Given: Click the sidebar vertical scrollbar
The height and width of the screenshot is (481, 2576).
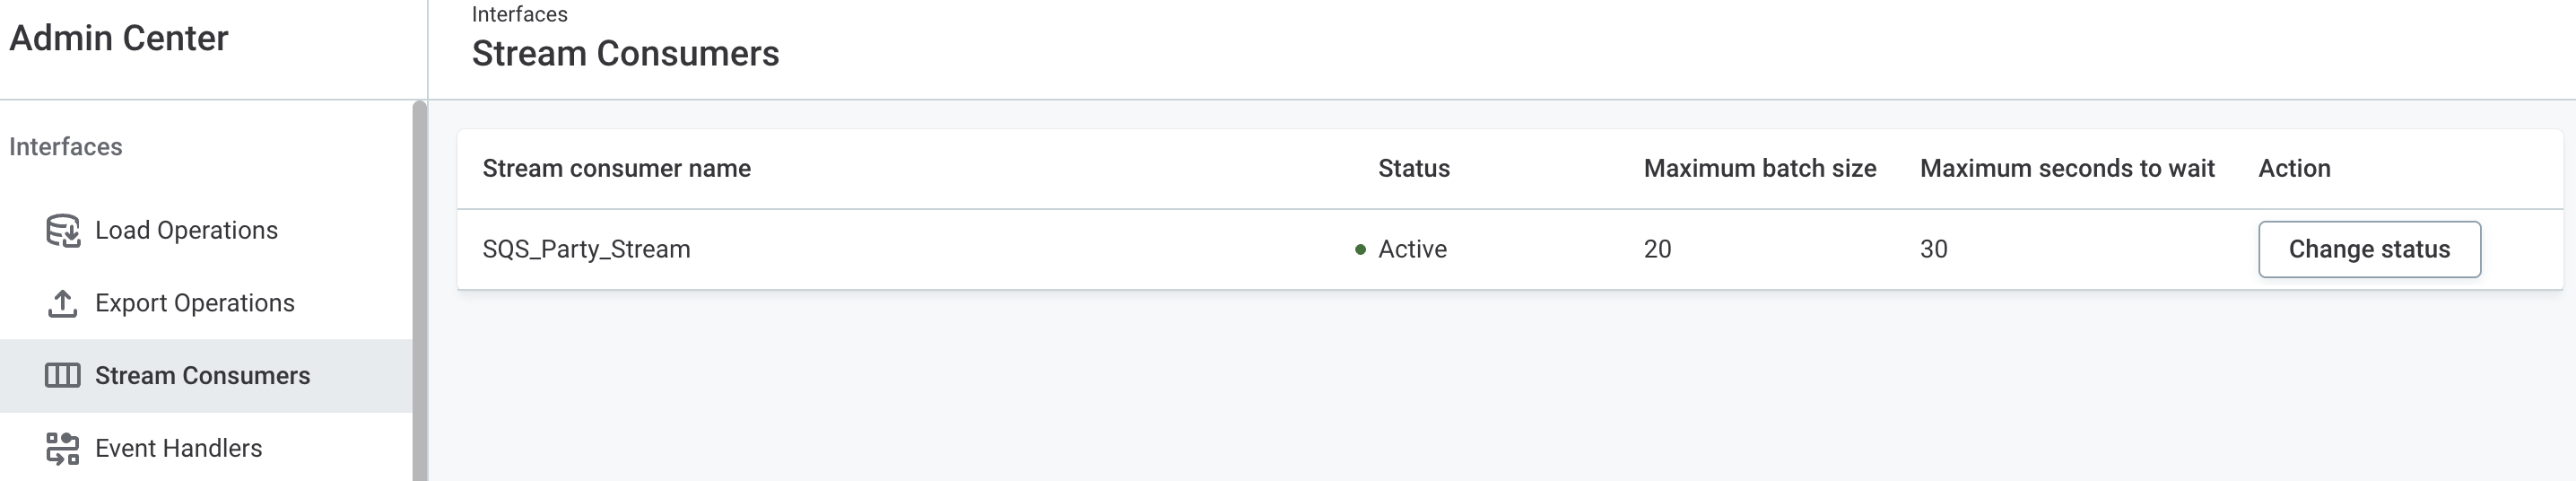Looking at the screenshot, I should (x=419, y=290).
